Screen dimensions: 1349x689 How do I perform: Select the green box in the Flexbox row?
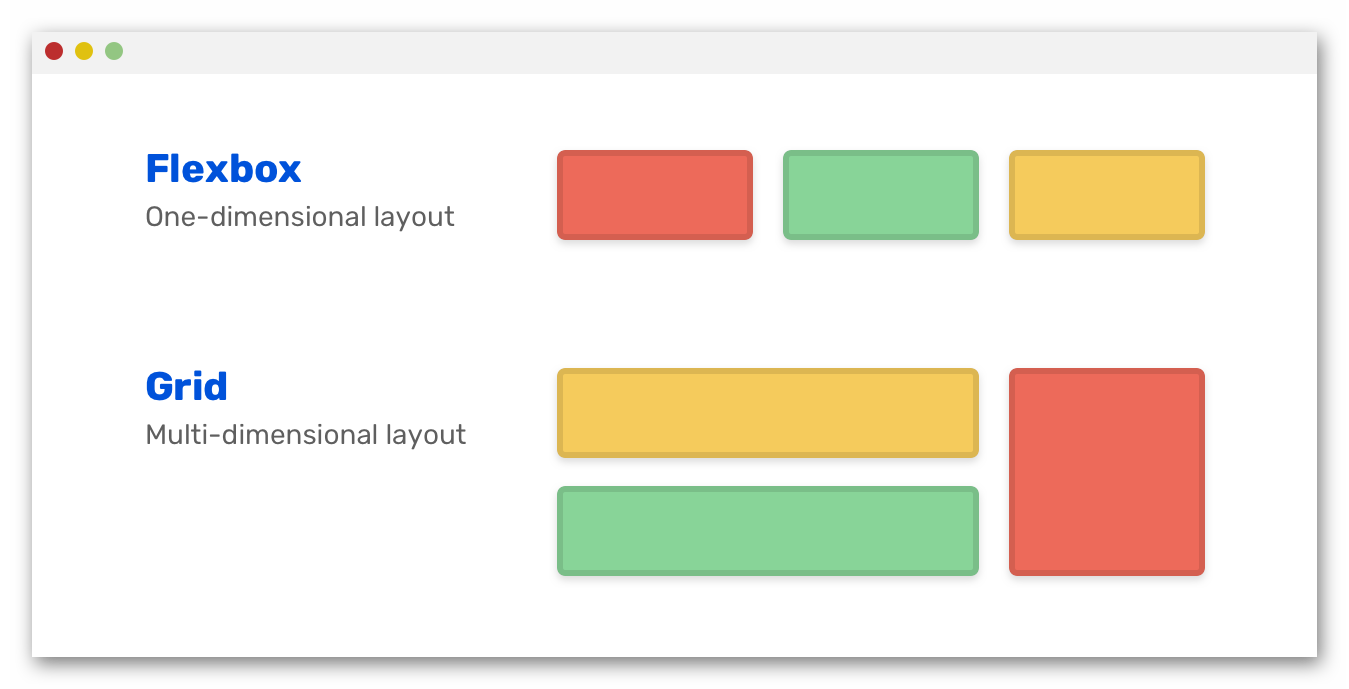pos(881,195)
